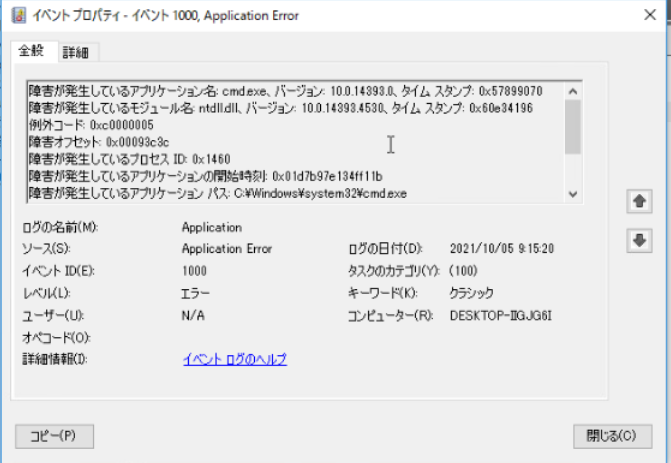The image size is (671, 463).
Task: Click the event viewer title bar icon
Action: click(x=19, y=15)
